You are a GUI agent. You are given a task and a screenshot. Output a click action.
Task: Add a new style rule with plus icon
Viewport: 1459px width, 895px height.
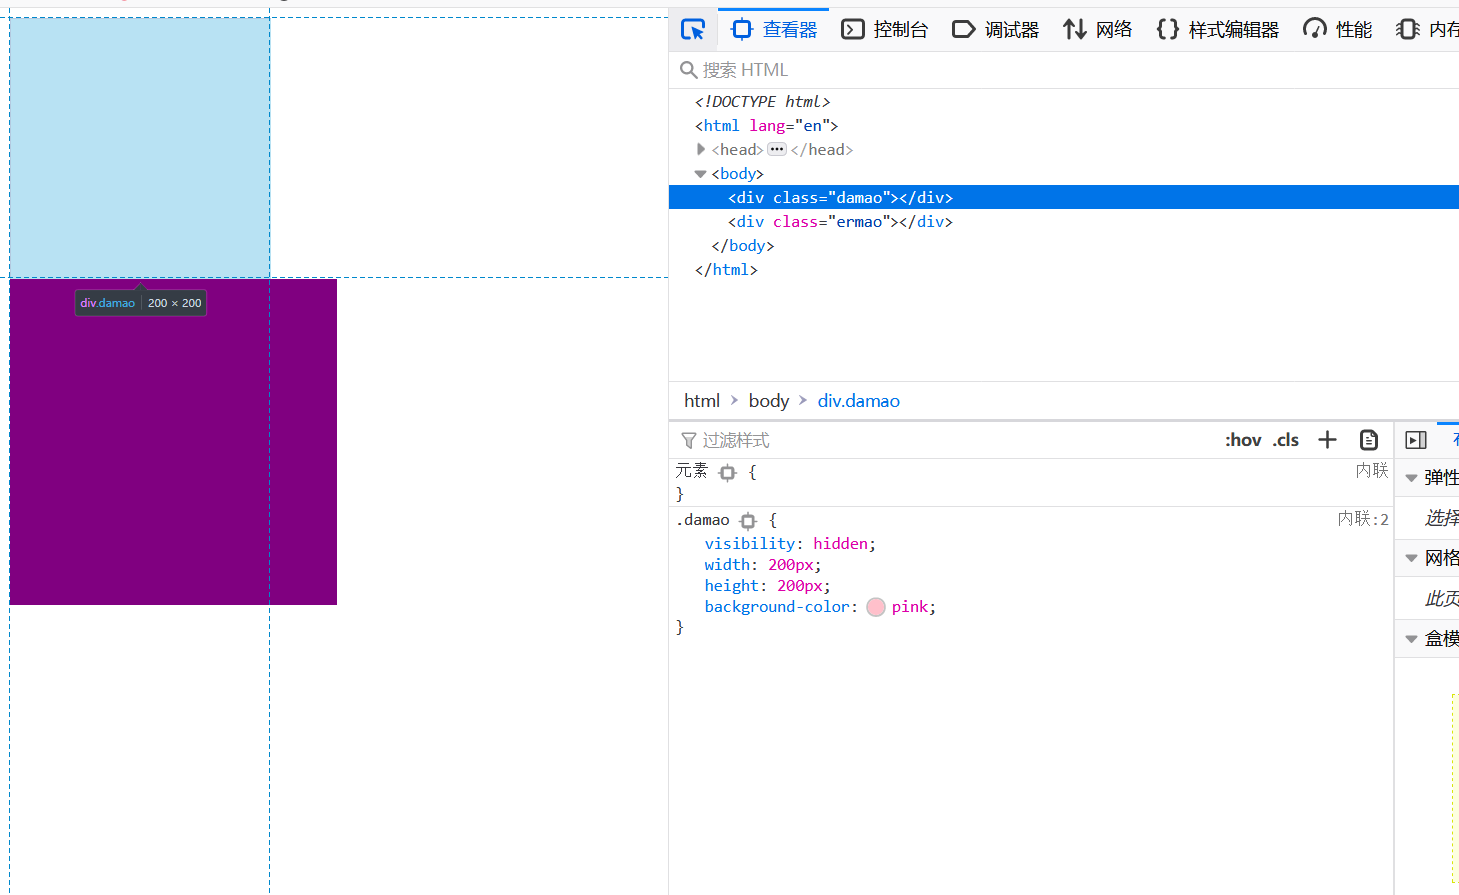(x=1327, y=440)
